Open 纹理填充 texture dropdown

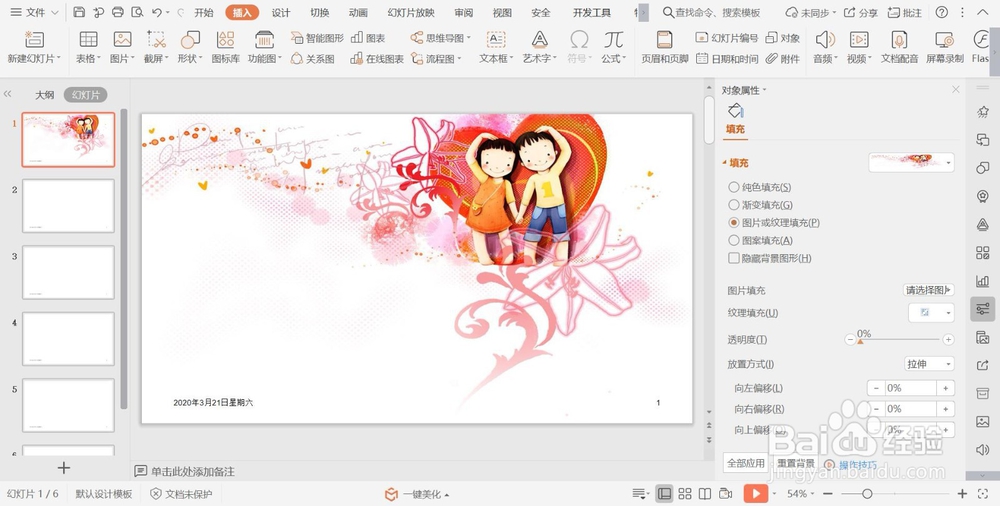931,313
